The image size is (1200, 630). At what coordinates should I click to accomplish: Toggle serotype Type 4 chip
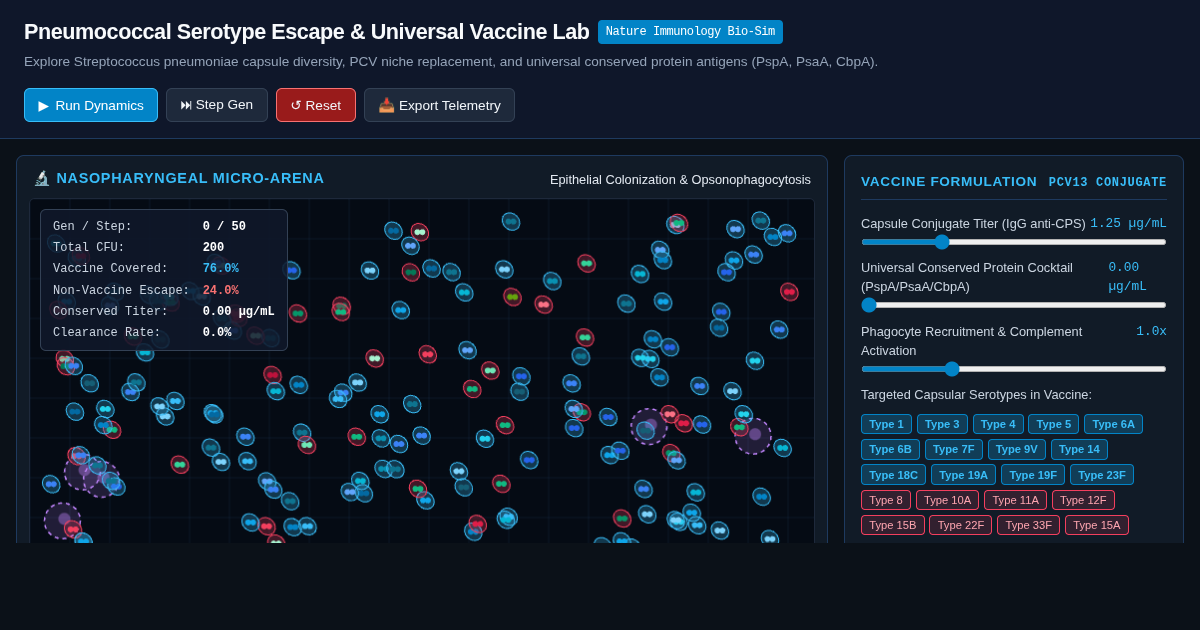click(x=998, y=424)
